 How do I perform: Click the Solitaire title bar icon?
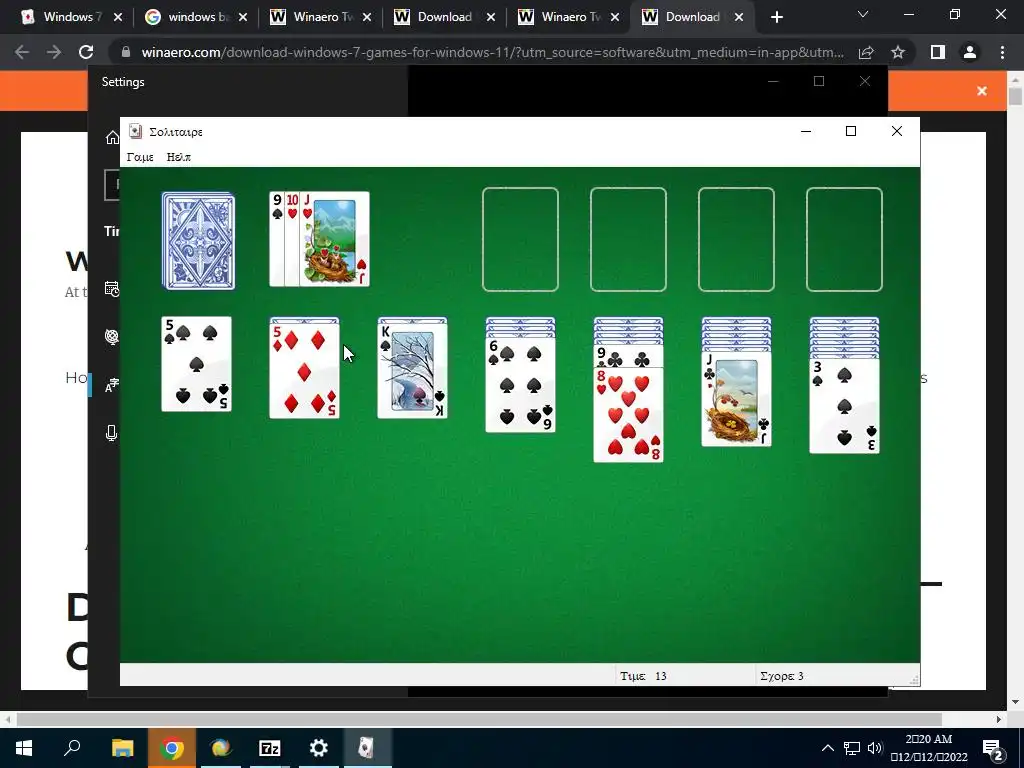point(135,131)
